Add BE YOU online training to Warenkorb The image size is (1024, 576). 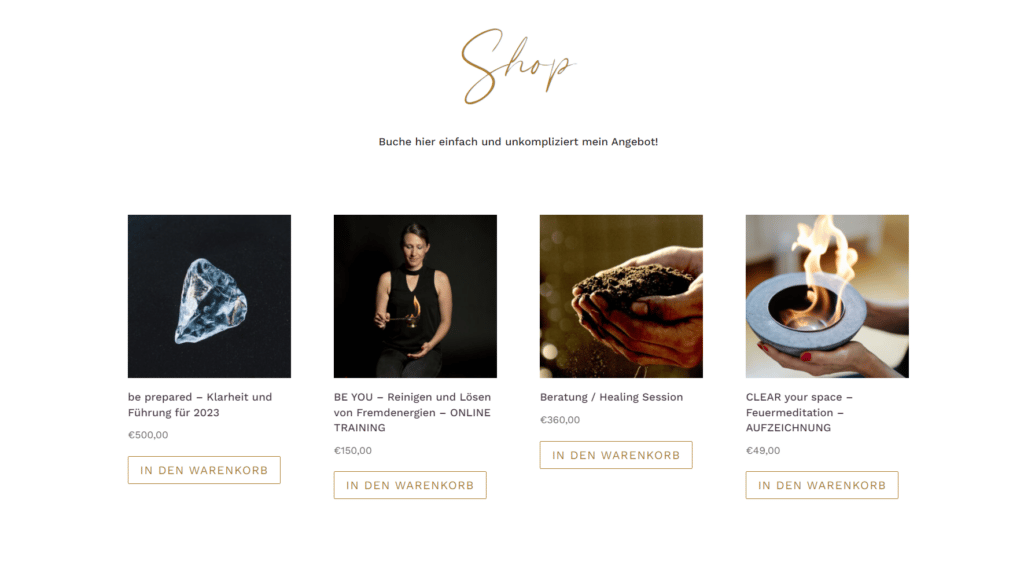(x=410, y=485)
